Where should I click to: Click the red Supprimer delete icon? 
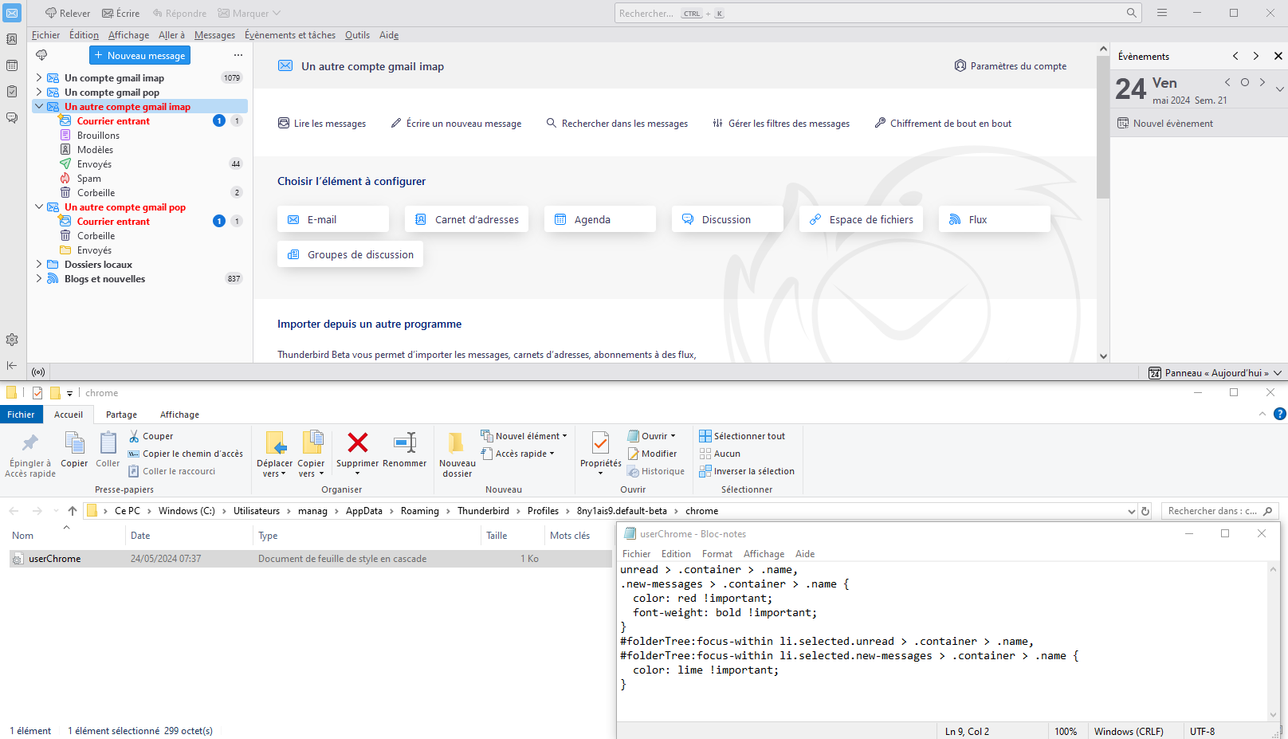357,443
